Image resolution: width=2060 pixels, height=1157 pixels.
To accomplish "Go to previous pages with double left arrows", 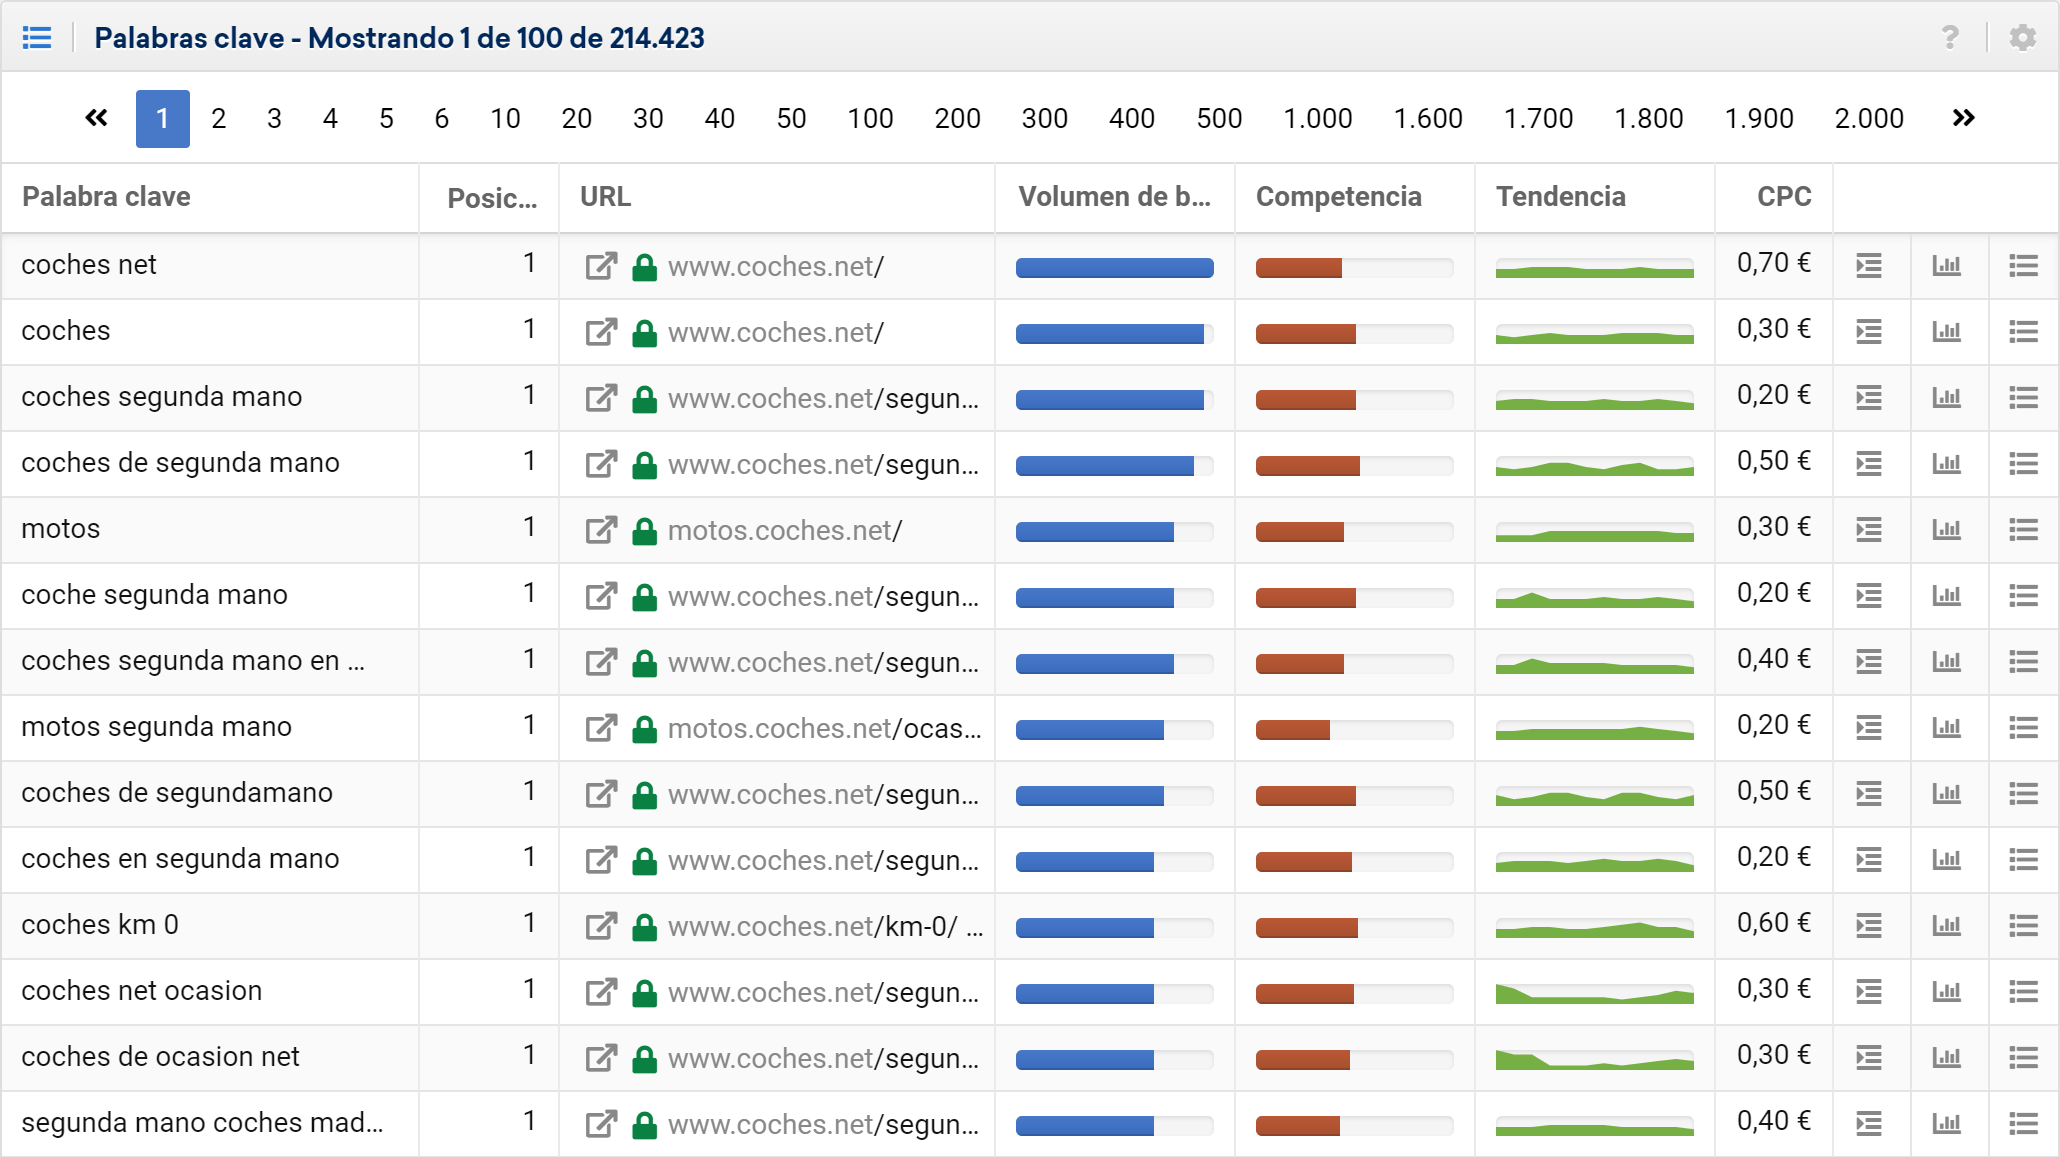I will [96, 118].
